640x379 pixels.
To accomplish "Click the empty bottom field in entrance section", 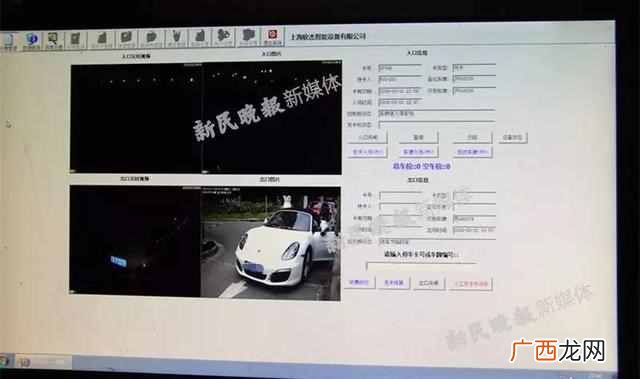I will (437, 124).
